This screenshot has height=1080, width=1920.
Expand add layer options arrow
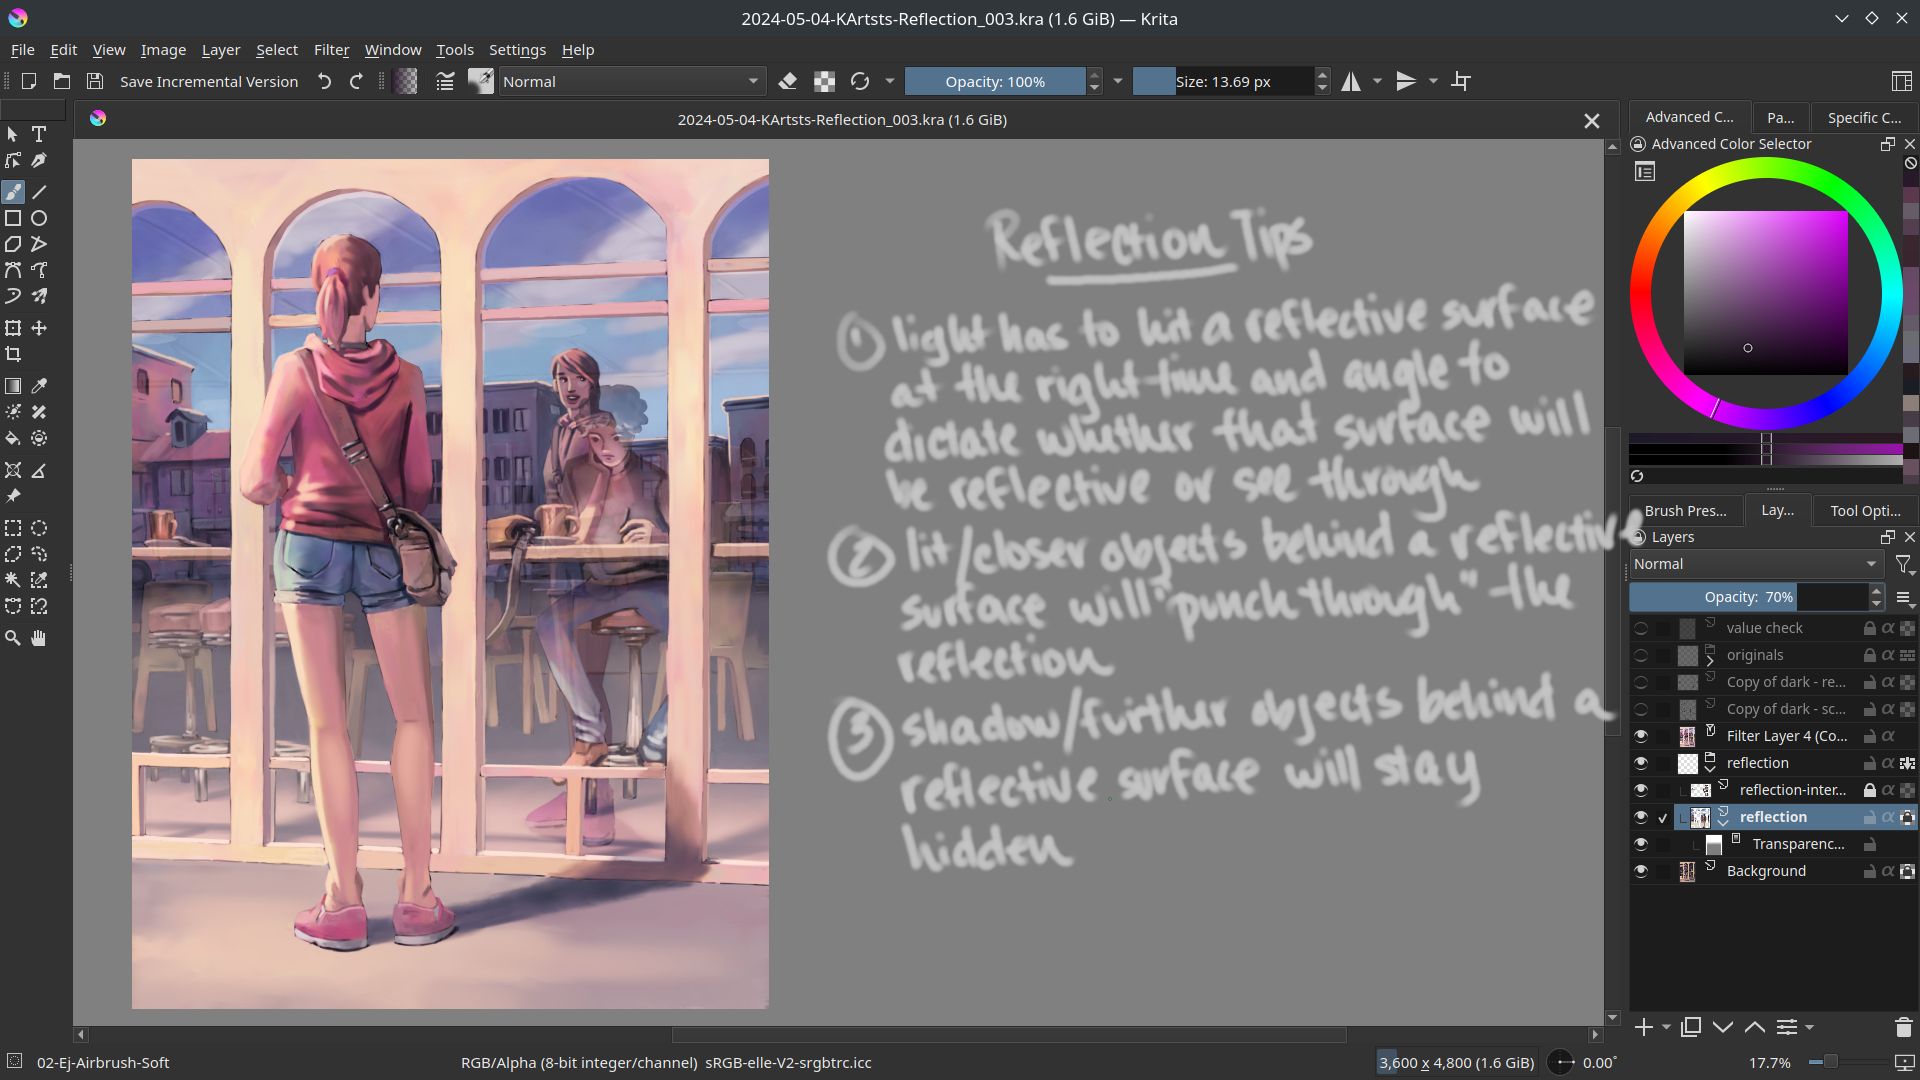[1666, 1027]
